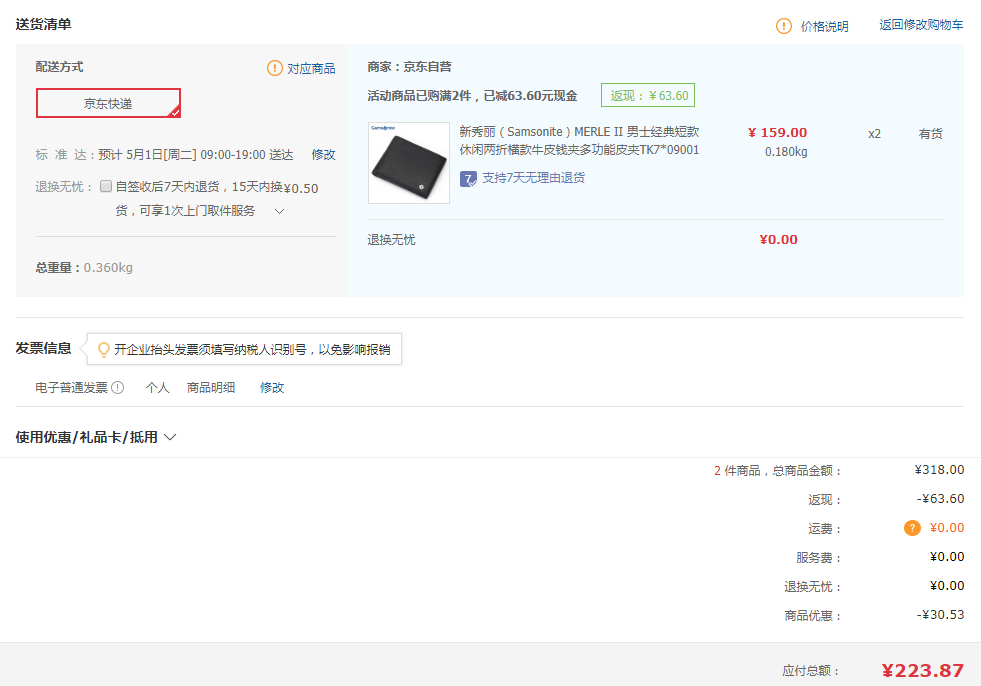Click the wallet product image thumbnail
The width and height of the screenshot is (981, 686).
[x=408, y=162]
